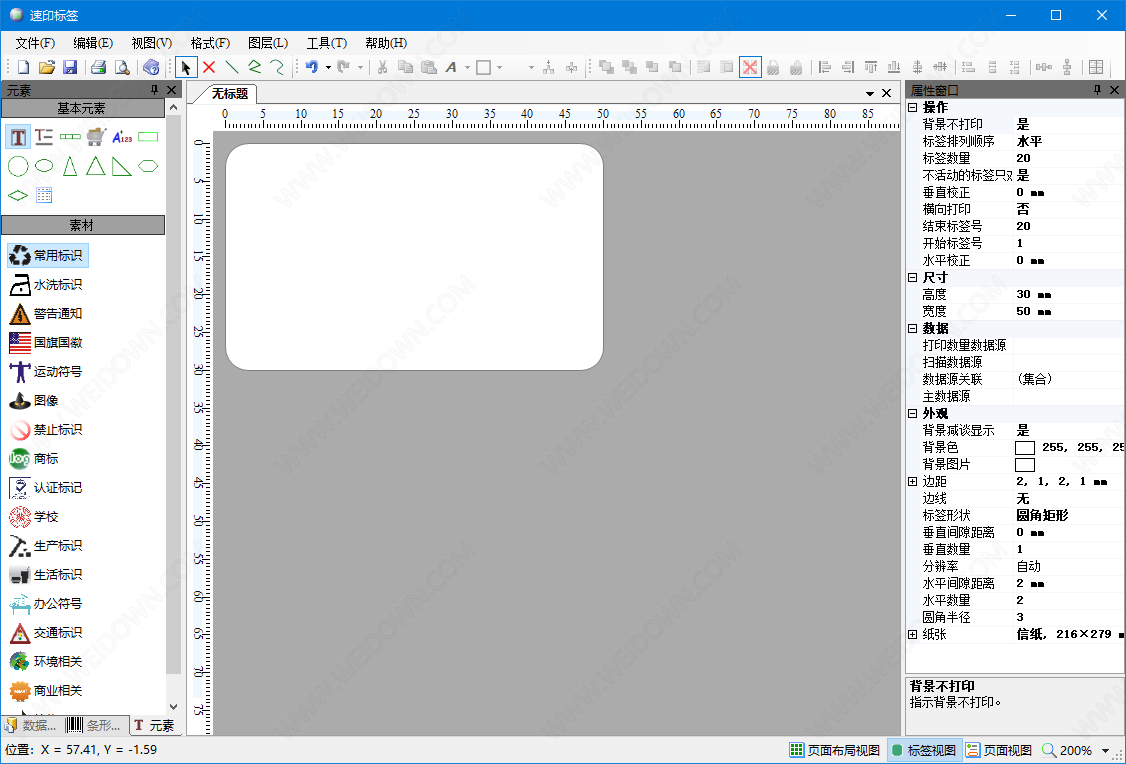Click the print preview icon
Screen dimensions: 1126x764
(x=122, y=67)
